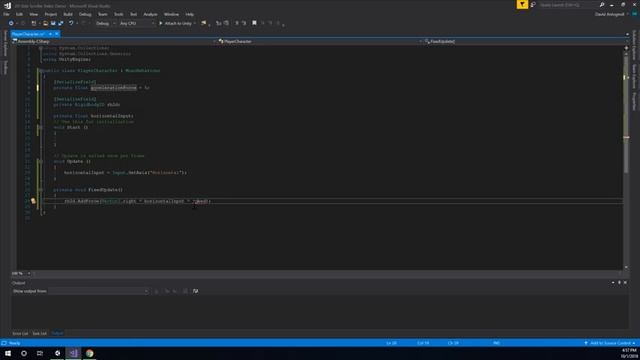Open the Debug menu
Image resolution: width=640 pixels, height=360 pixels.
[x=85, y=14]
